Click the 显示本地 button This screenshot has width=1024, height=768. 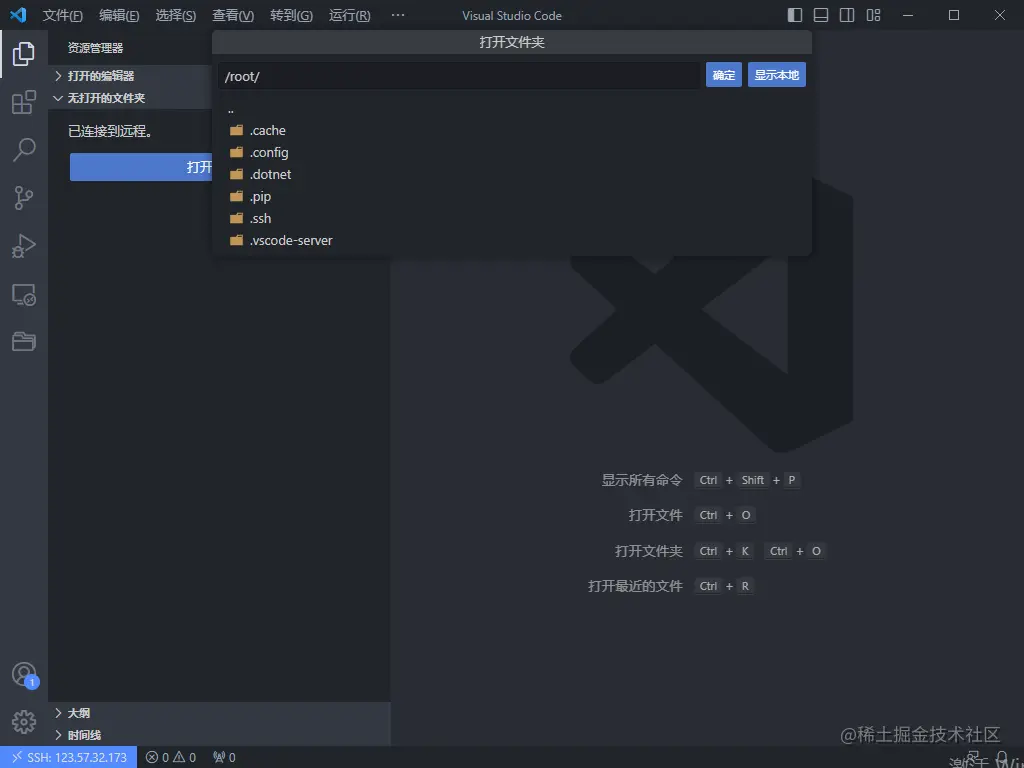tap(776, 75)
